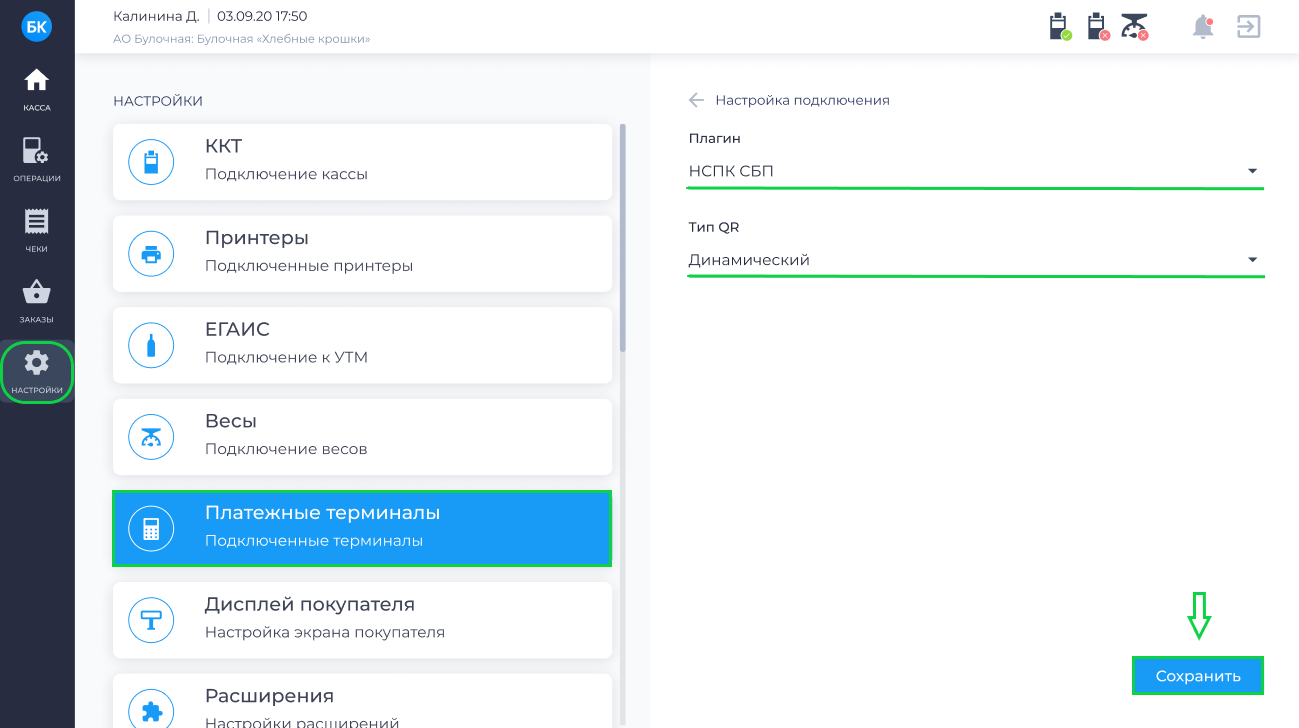Select Платежные терминалы settings item
Viewport: 1299px width, 728px height.
(362, 528)
